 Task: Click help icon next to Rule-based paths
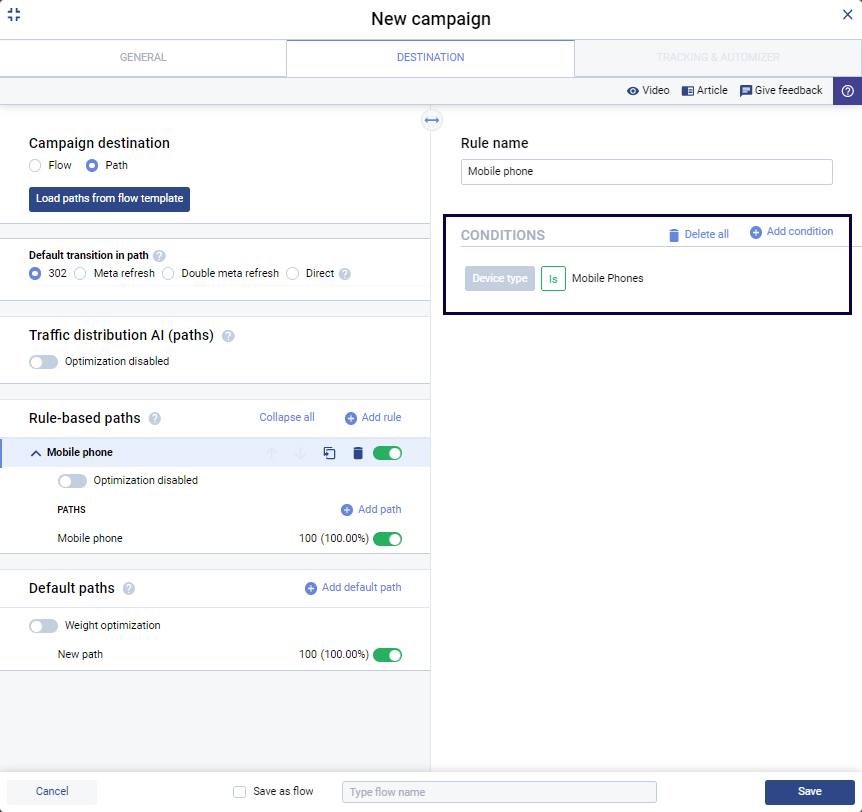(x=155, y=419)
